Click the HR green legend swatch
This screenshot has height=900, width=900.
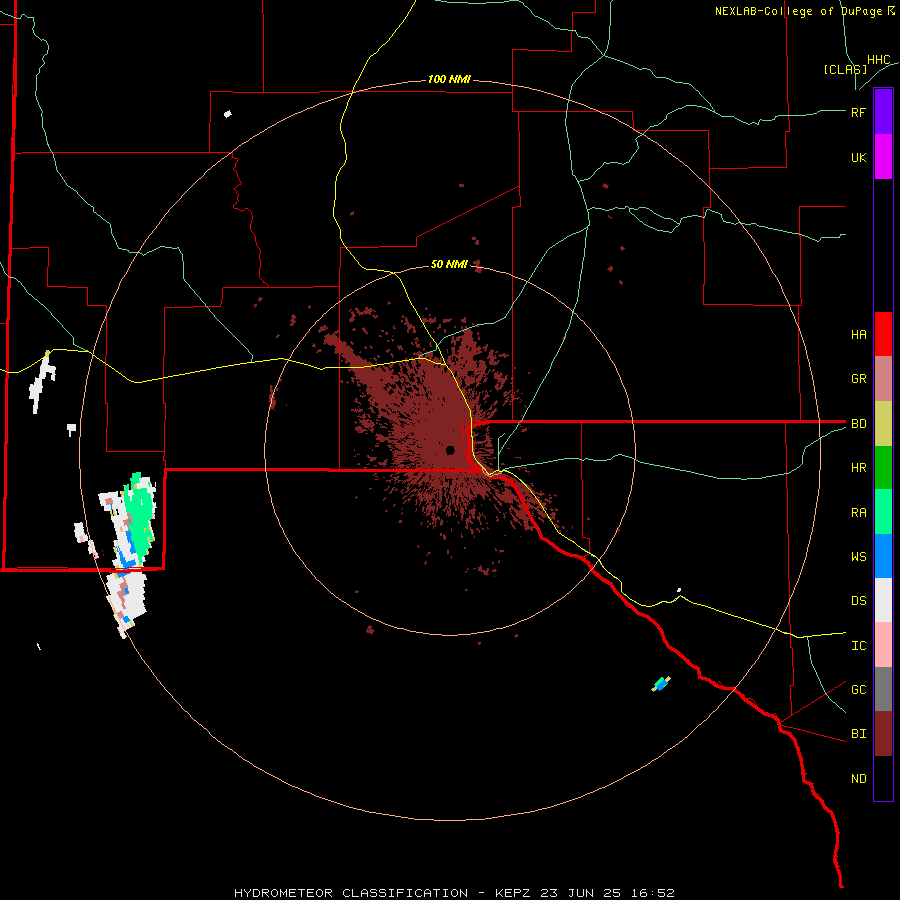[x=883, y=468]
